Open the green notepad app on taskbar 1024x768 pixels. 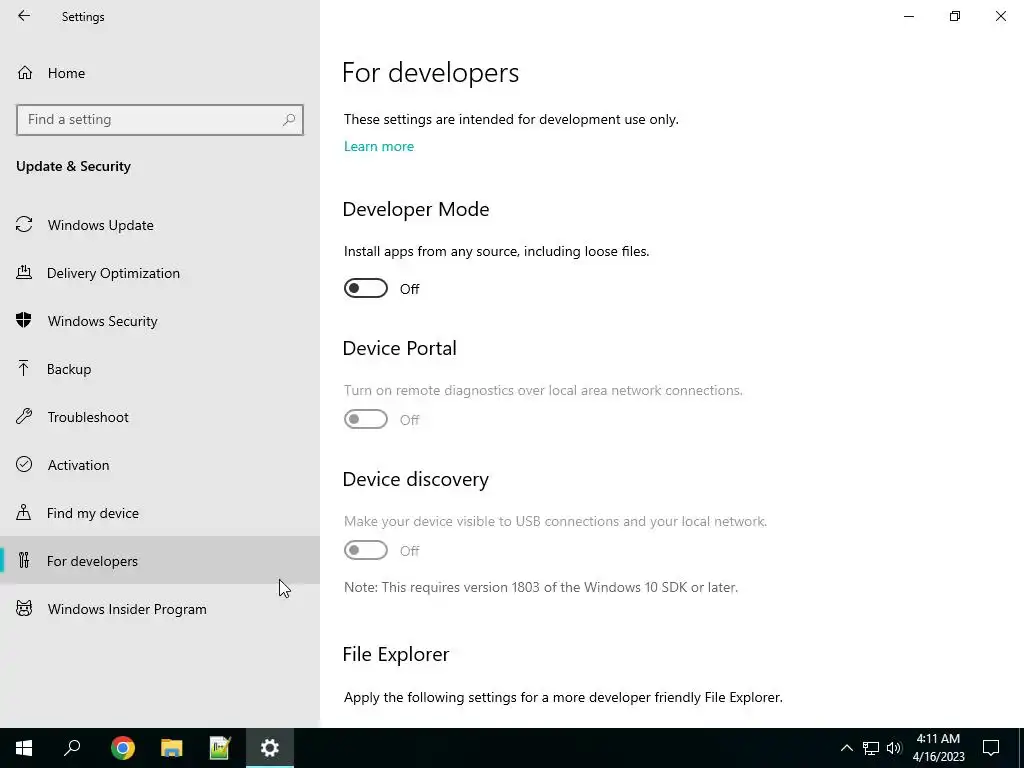(x=220, y=748)
